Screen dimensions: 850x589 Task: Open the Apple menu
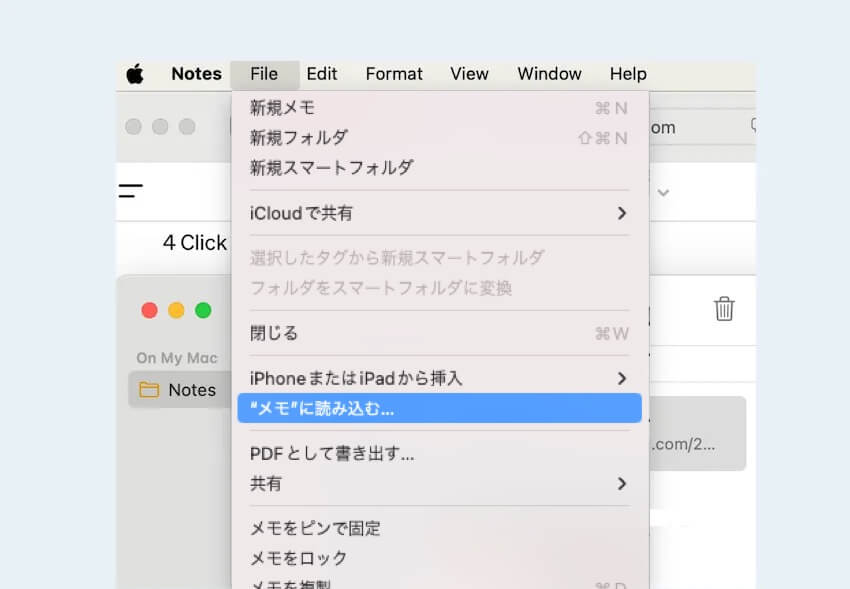[135, 74]
